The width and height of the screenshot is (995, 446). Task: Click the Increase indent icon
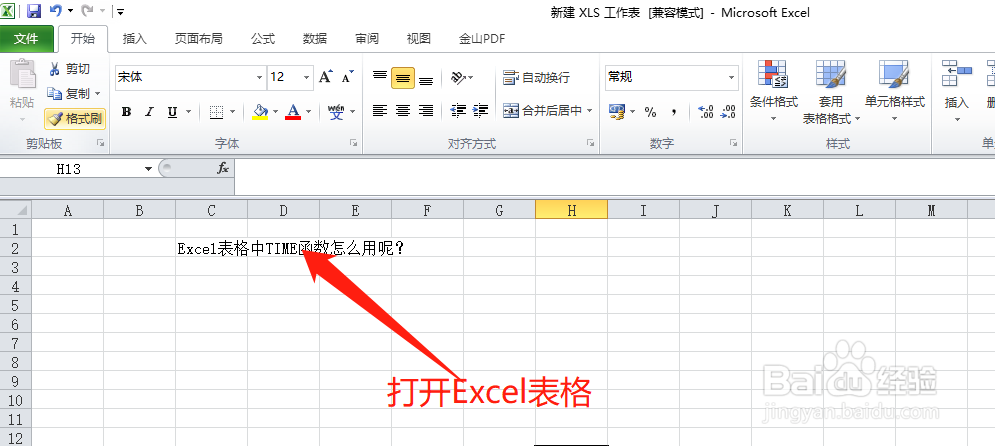pos(481,111)
